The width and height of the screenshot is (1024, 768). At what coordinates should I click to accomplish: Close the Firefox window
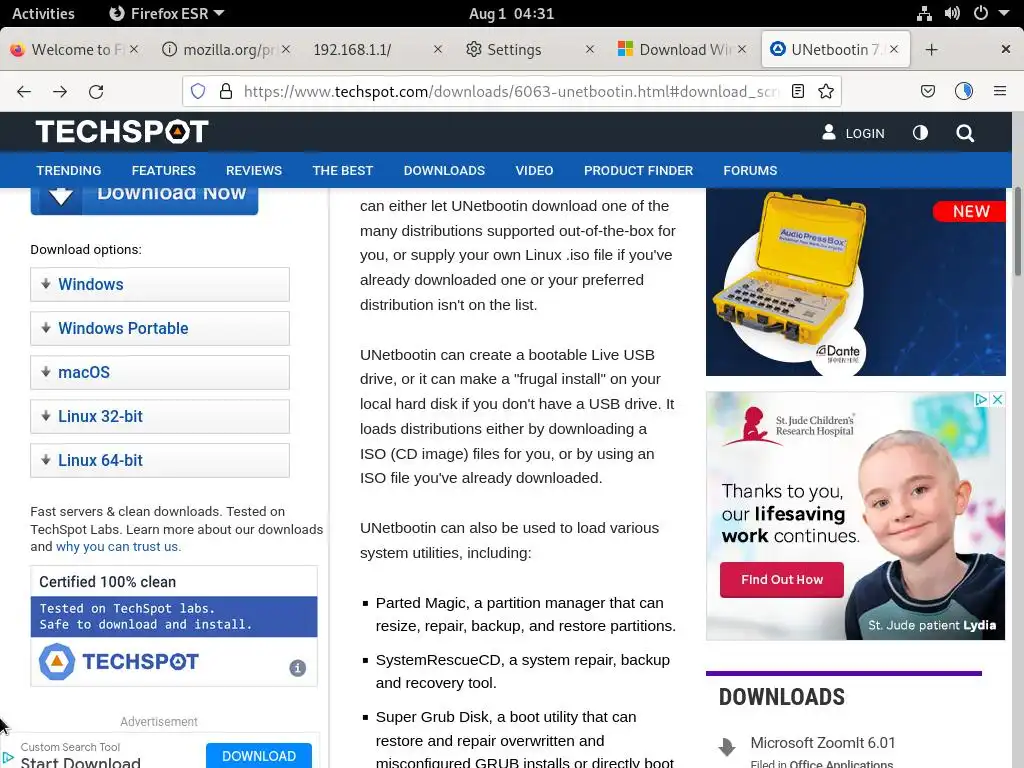[1006, 49]
